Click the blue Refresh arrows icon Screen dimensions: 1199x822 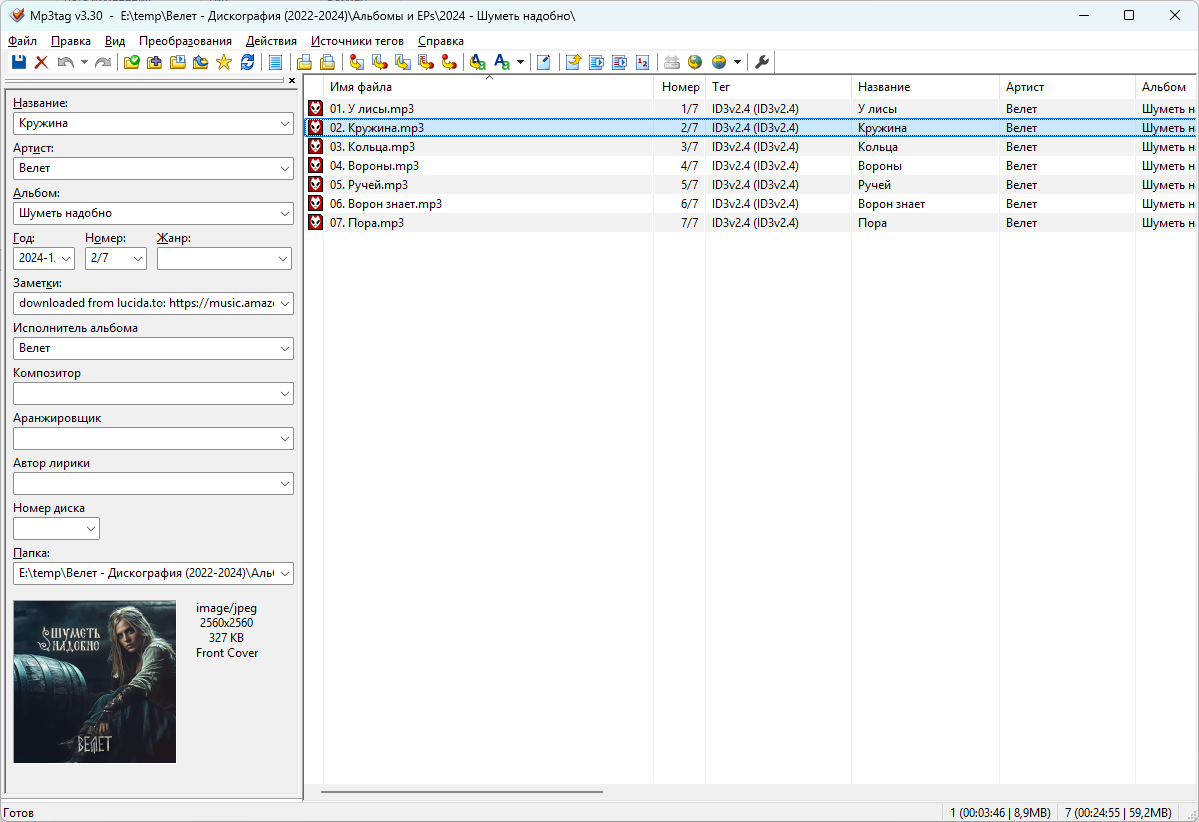point(247,63)
